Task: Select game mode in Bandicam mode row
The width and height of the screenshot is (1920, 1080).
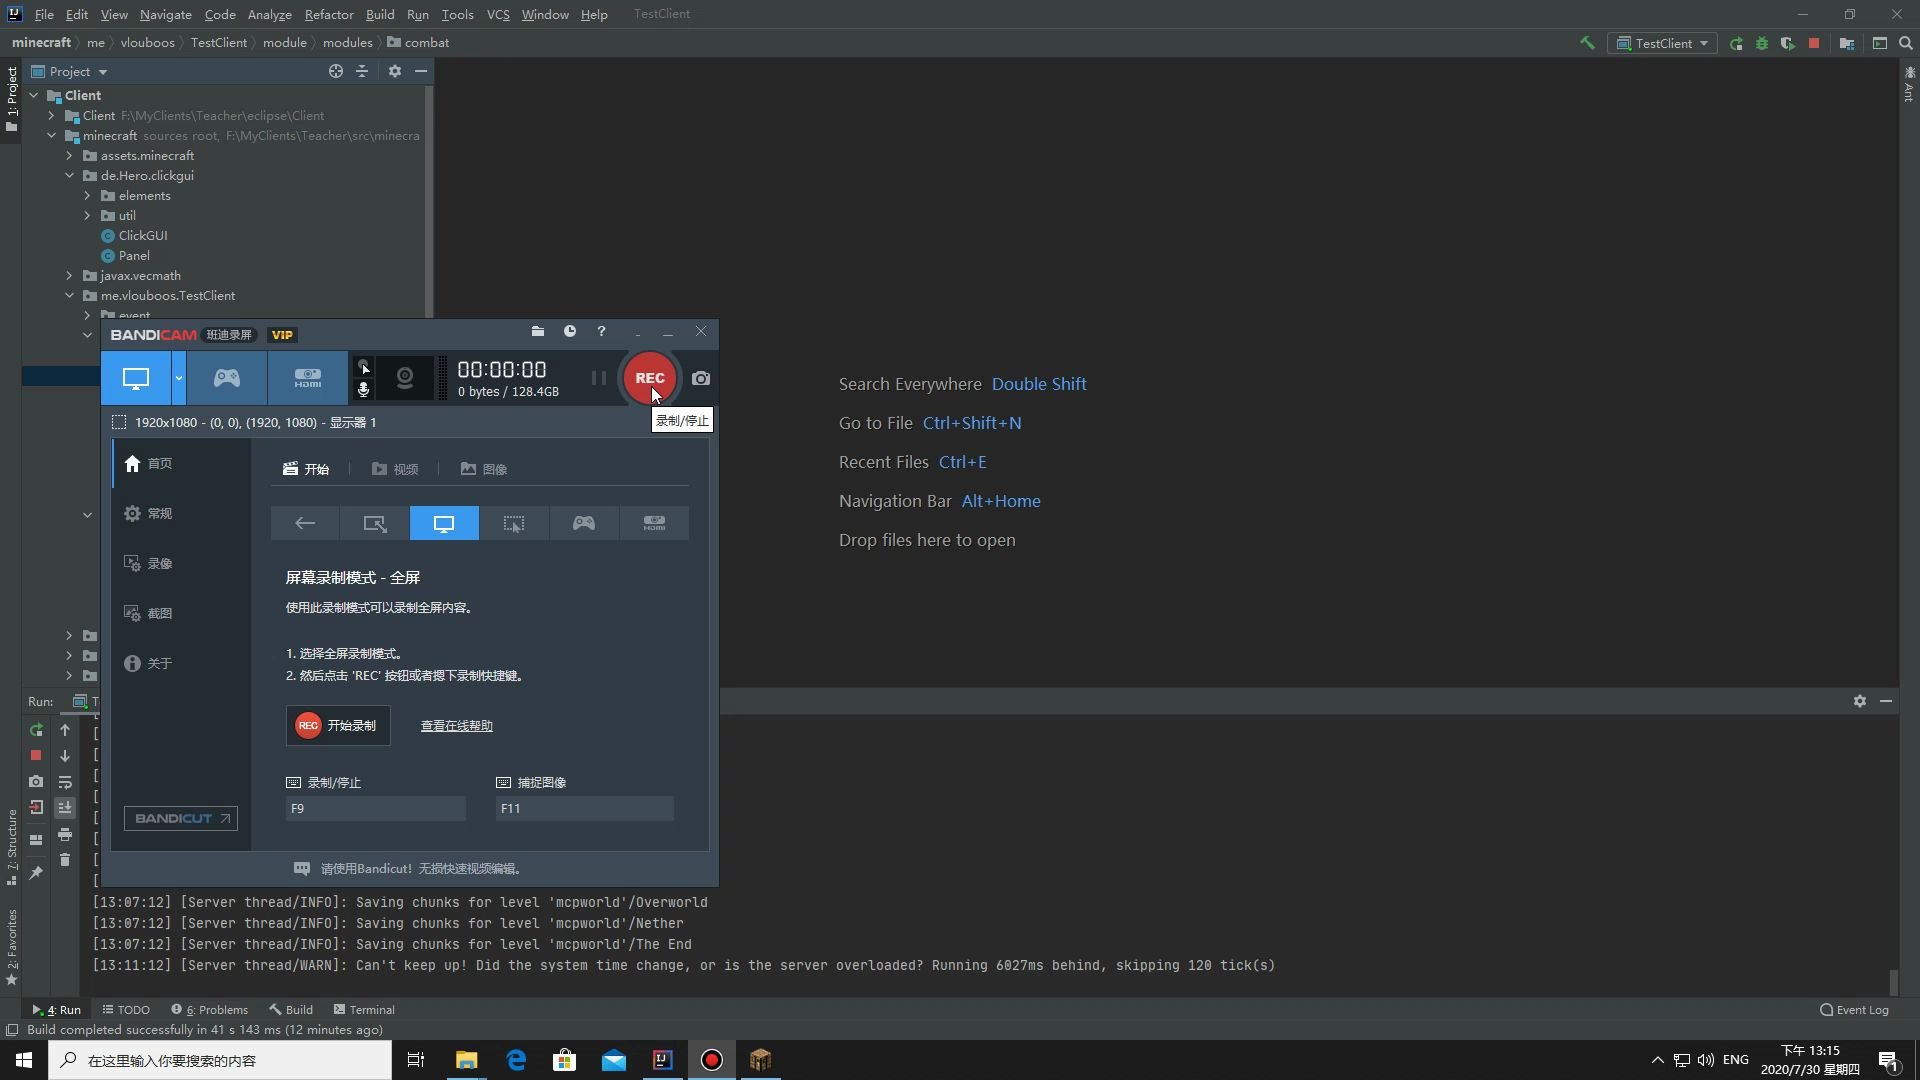Action: (x=584, y=523)
